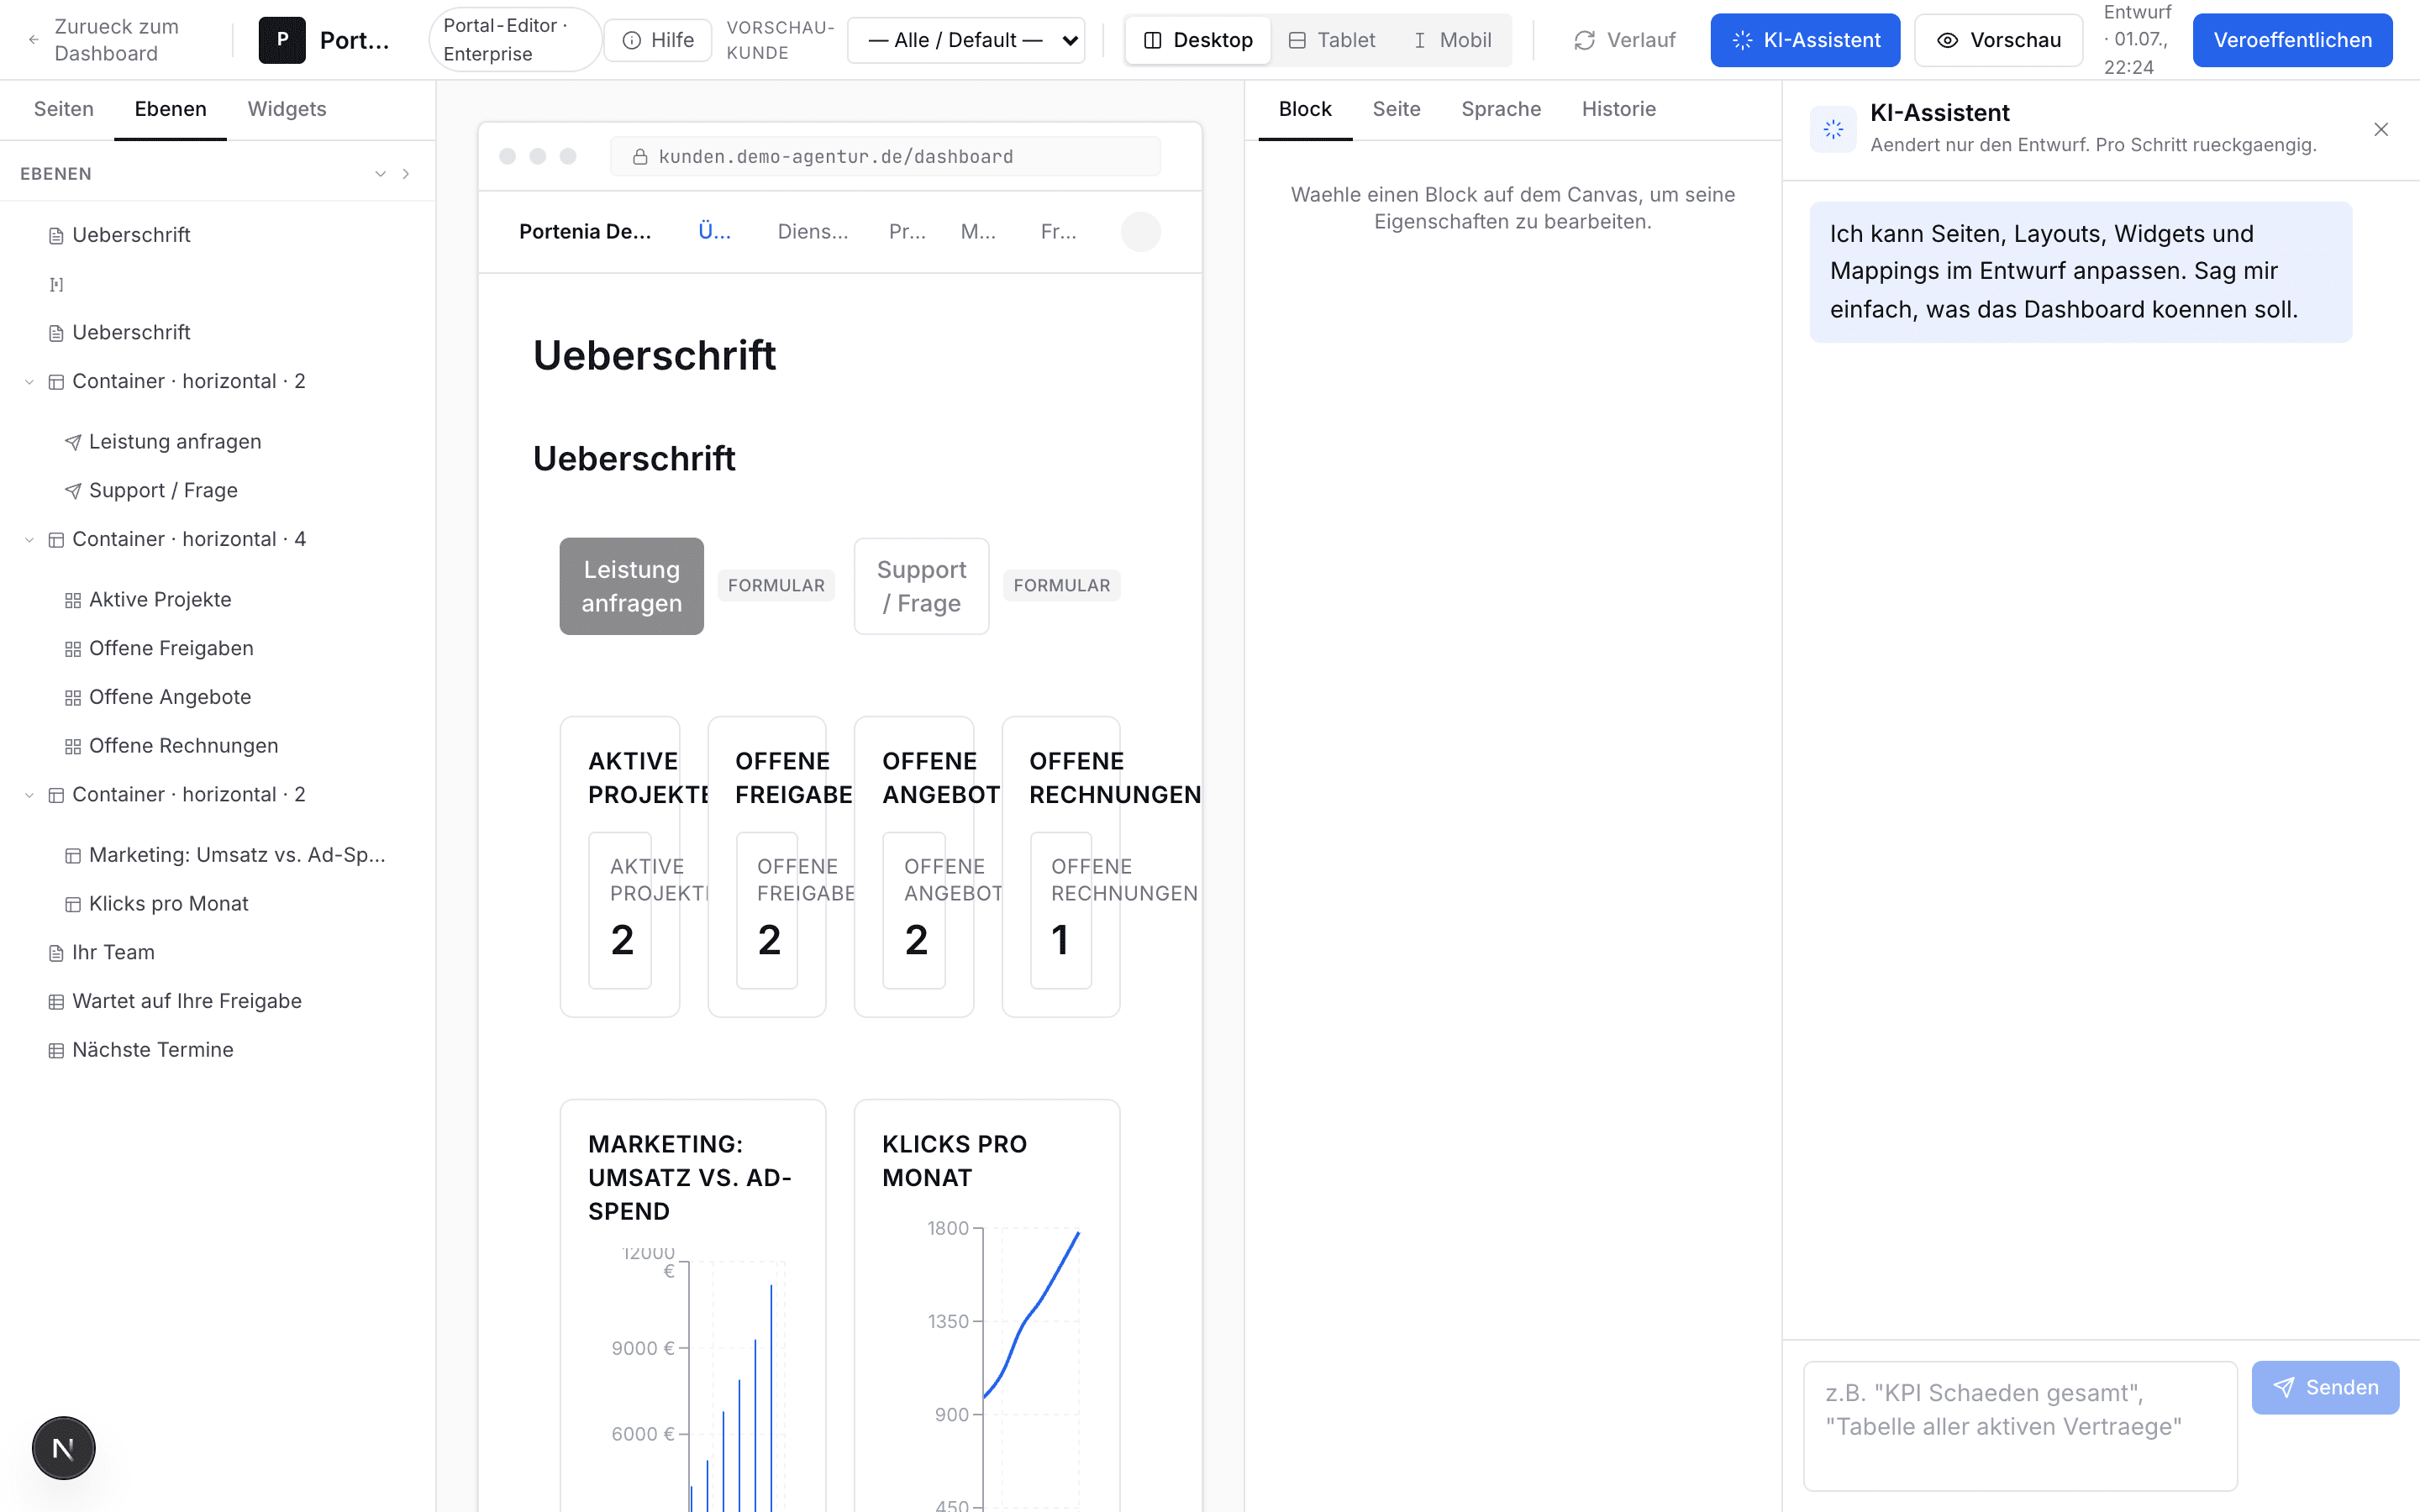Click the lock icon in the preview URL bar
The width and height of the screenshot is (2420, 1512).
click(x=640, y=157)
